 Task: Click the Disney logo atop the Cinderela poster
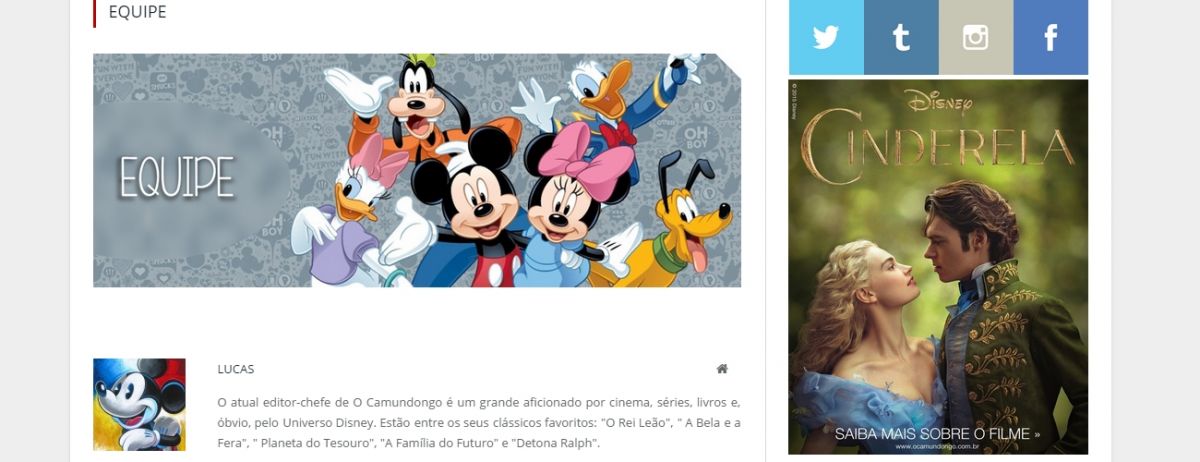pos(938,100)
